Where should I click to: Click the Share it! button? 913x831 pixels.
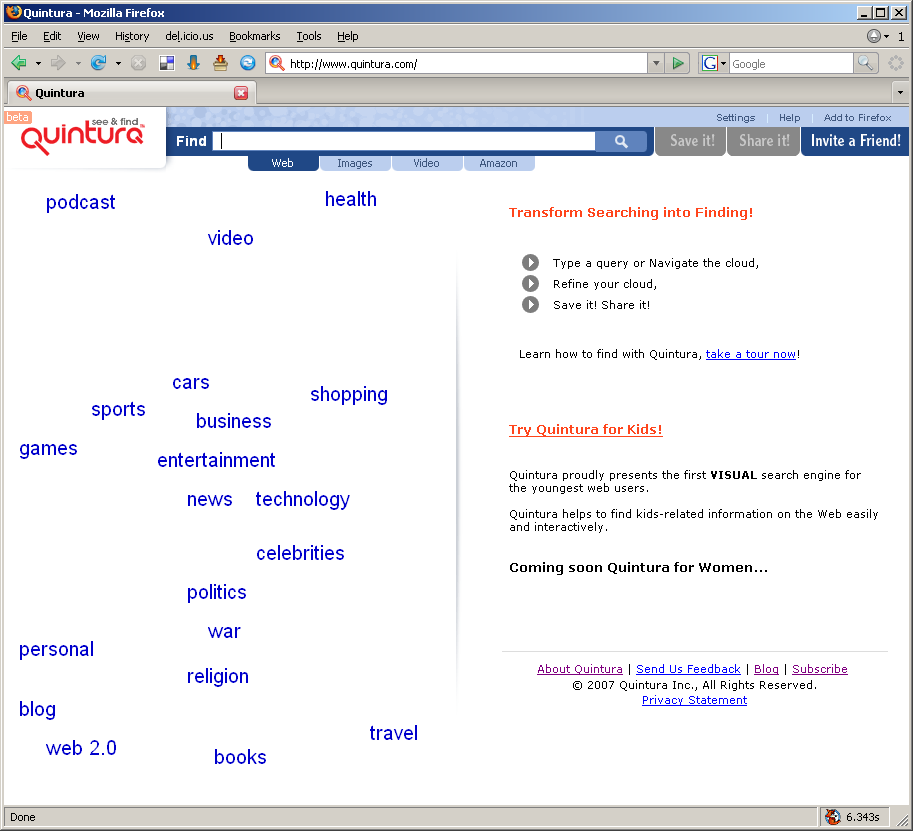pos(764,141)
